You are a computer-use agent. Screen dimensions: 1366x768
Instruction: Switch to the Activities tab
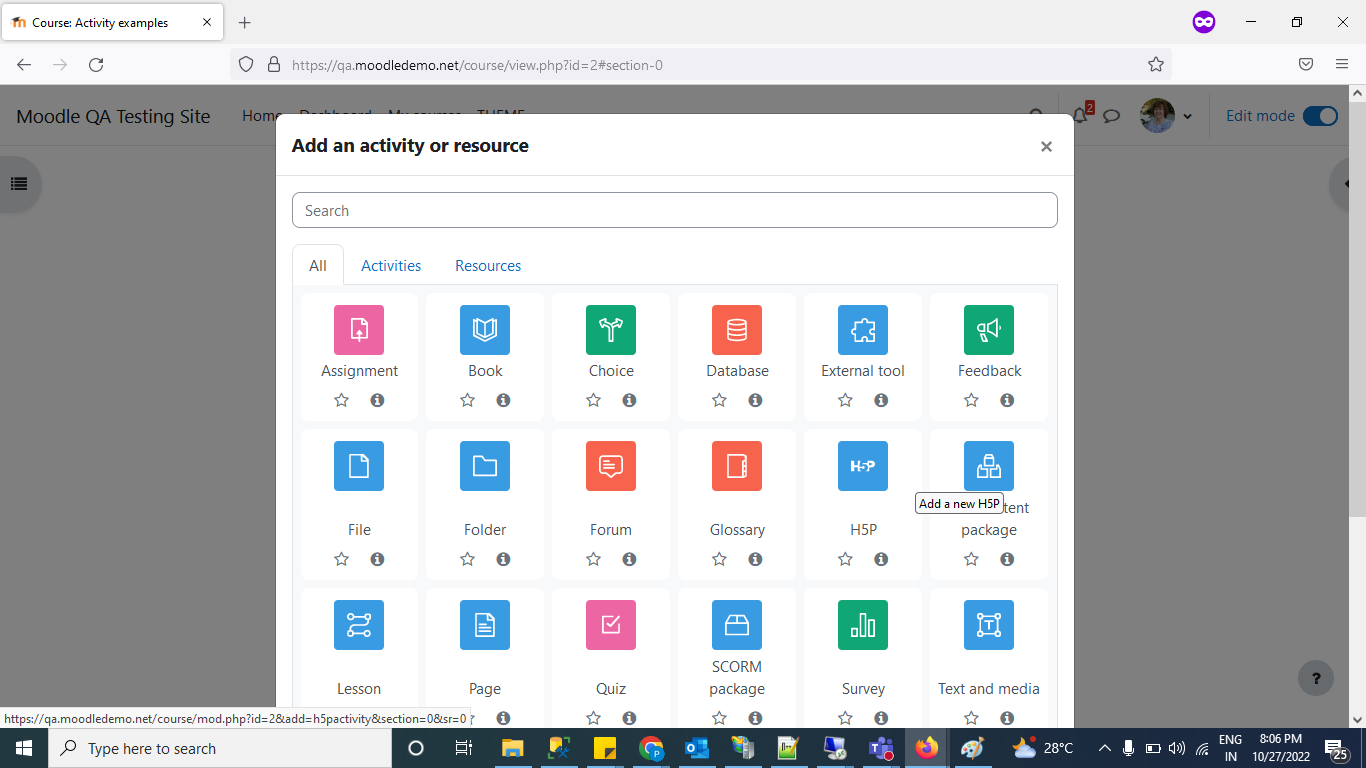pos(391,265)
